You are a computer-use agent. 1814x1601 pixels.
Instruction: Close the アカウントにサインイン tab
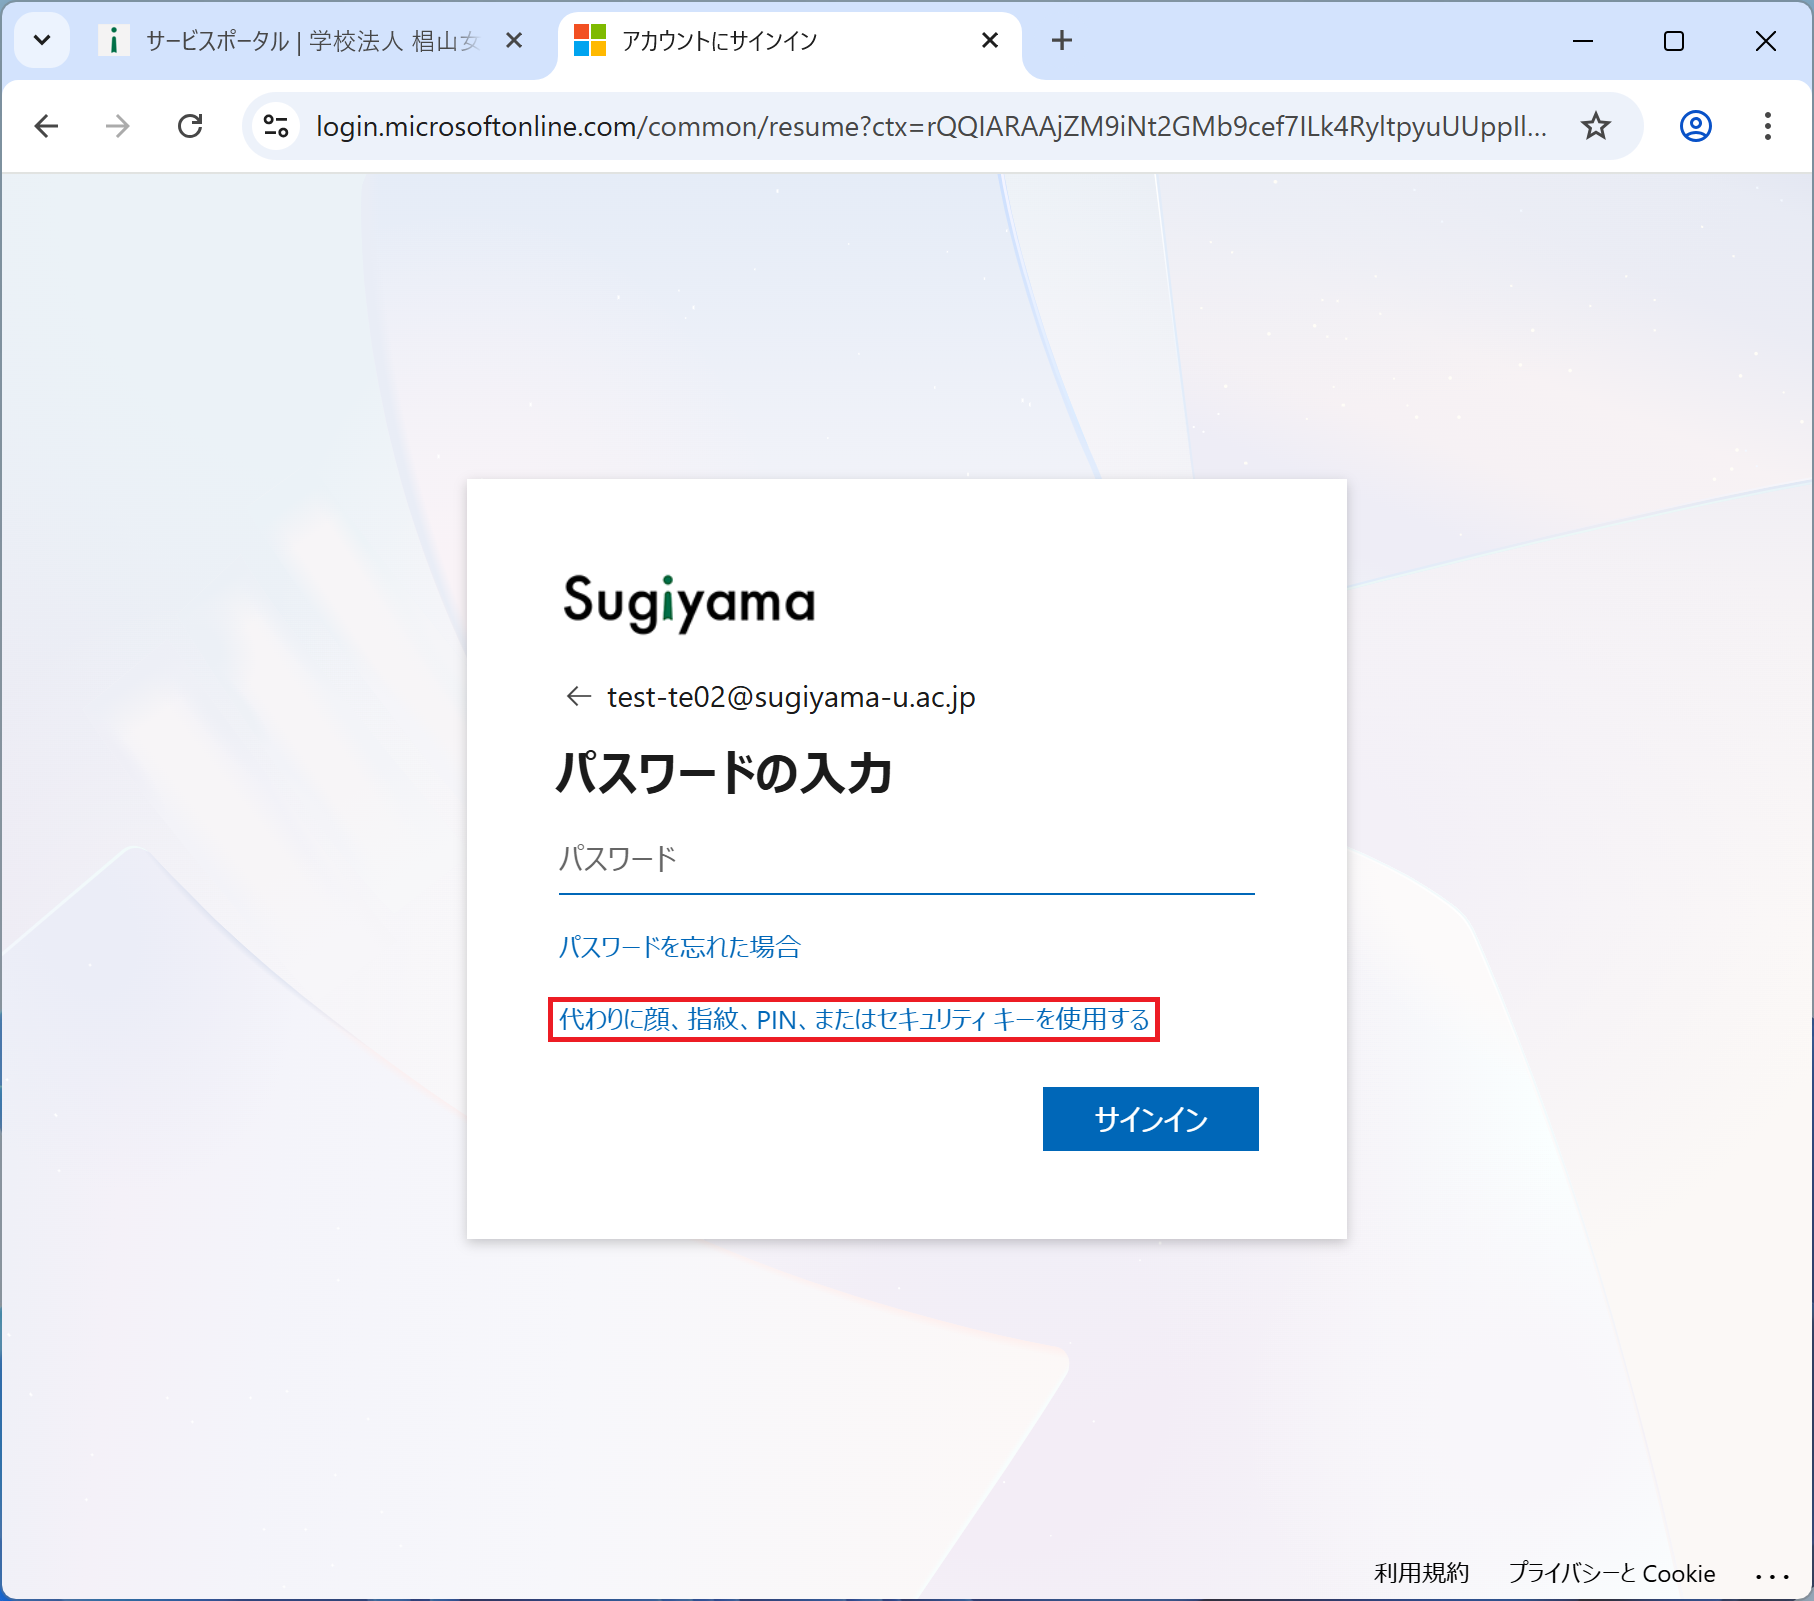pyautogui.click(x=990, y=40)
